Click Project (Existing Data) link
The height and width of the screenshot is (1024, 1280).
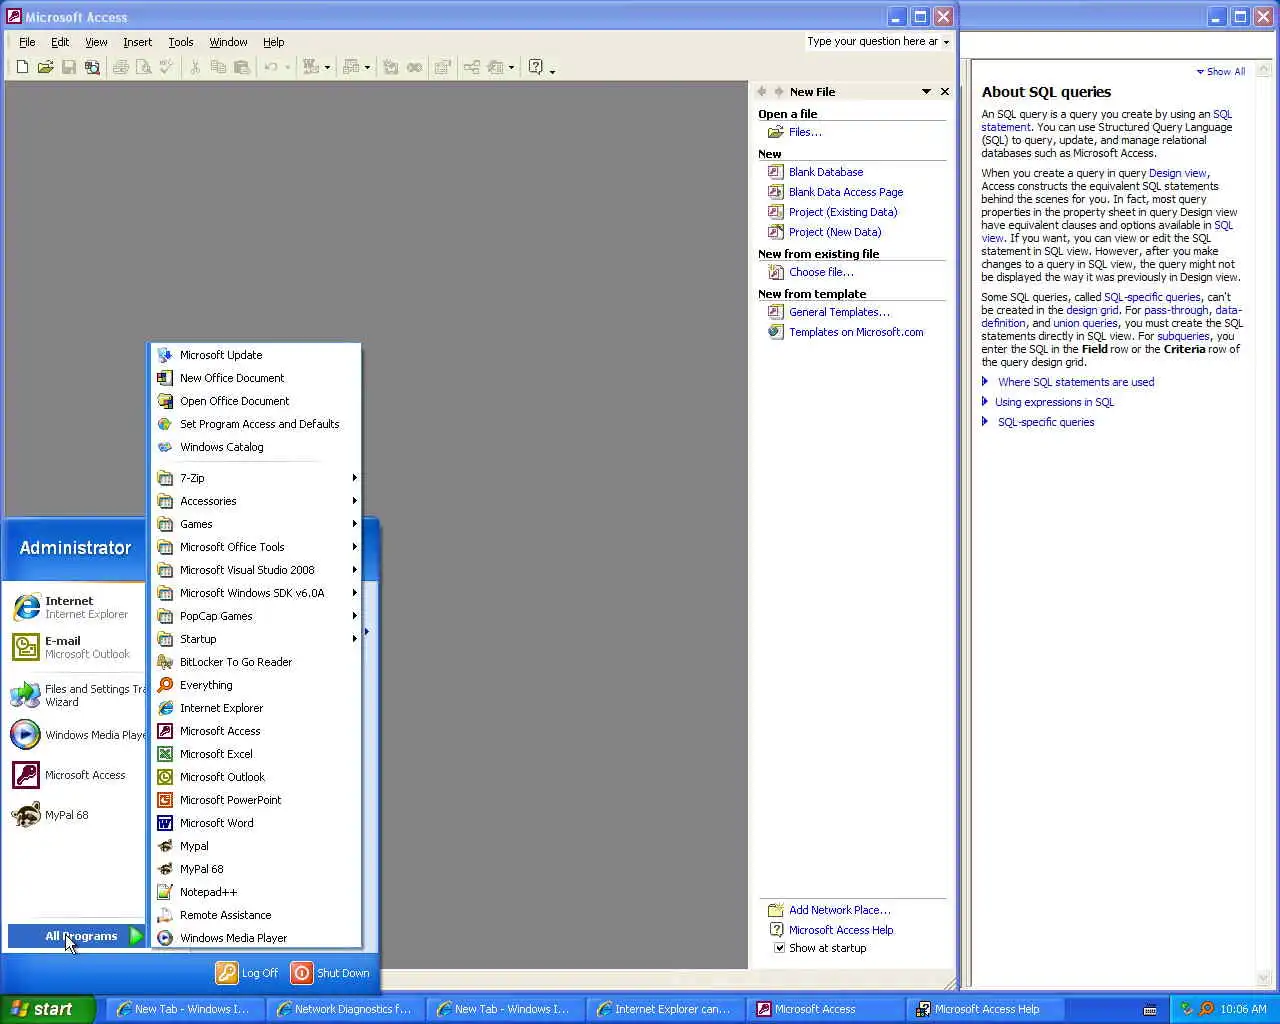pos(843,212)
